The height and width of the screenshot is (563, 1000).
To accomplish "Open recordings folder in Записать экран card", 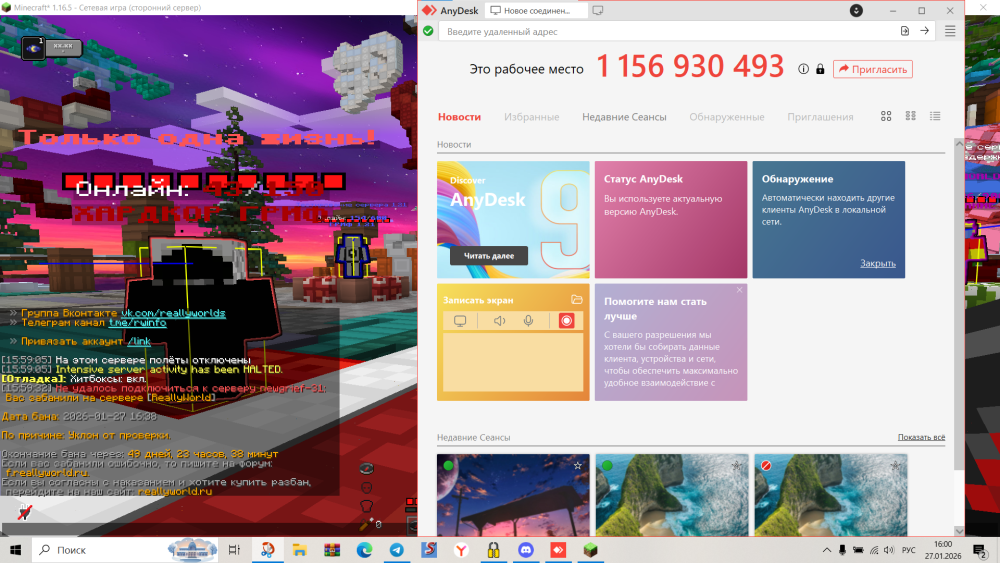I will [577, 299].
